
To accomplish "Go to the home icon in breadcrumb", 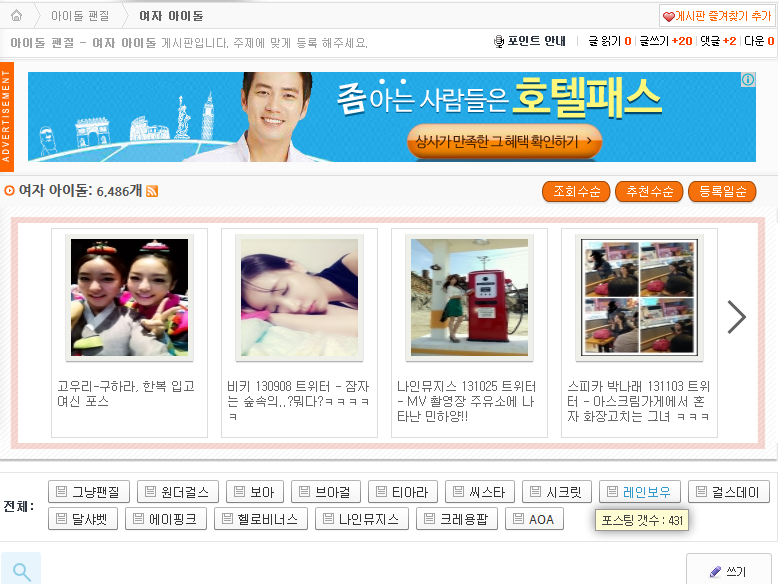I will pos(16,15).
